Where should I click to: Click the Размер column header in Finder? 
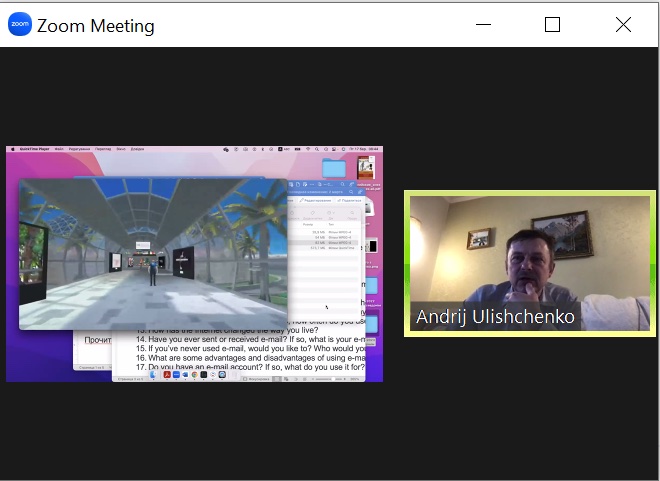308,224
